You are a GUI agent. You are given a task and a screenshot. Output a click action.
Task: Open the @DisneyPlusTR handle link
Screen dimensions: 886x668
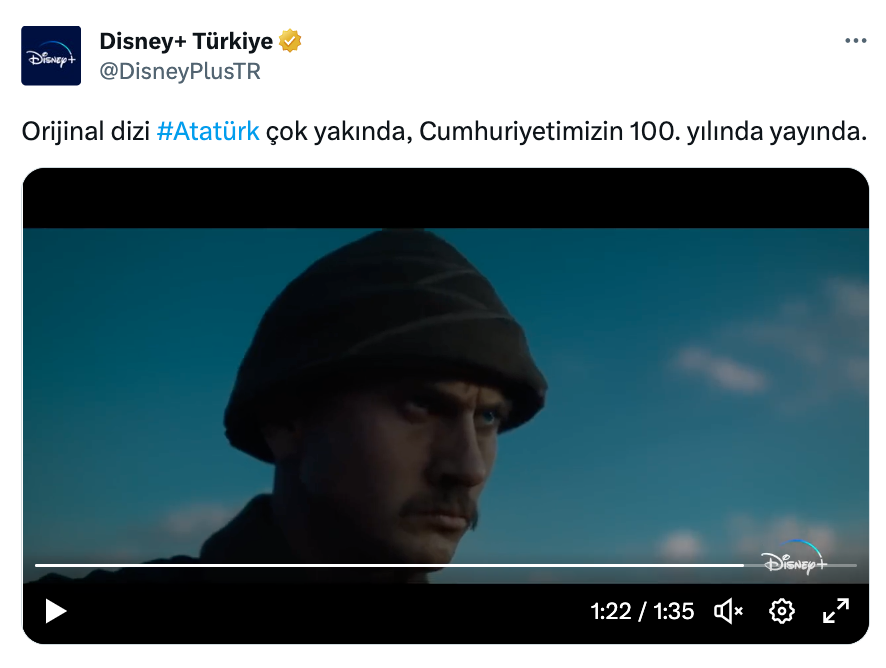[x=180, y=71]
